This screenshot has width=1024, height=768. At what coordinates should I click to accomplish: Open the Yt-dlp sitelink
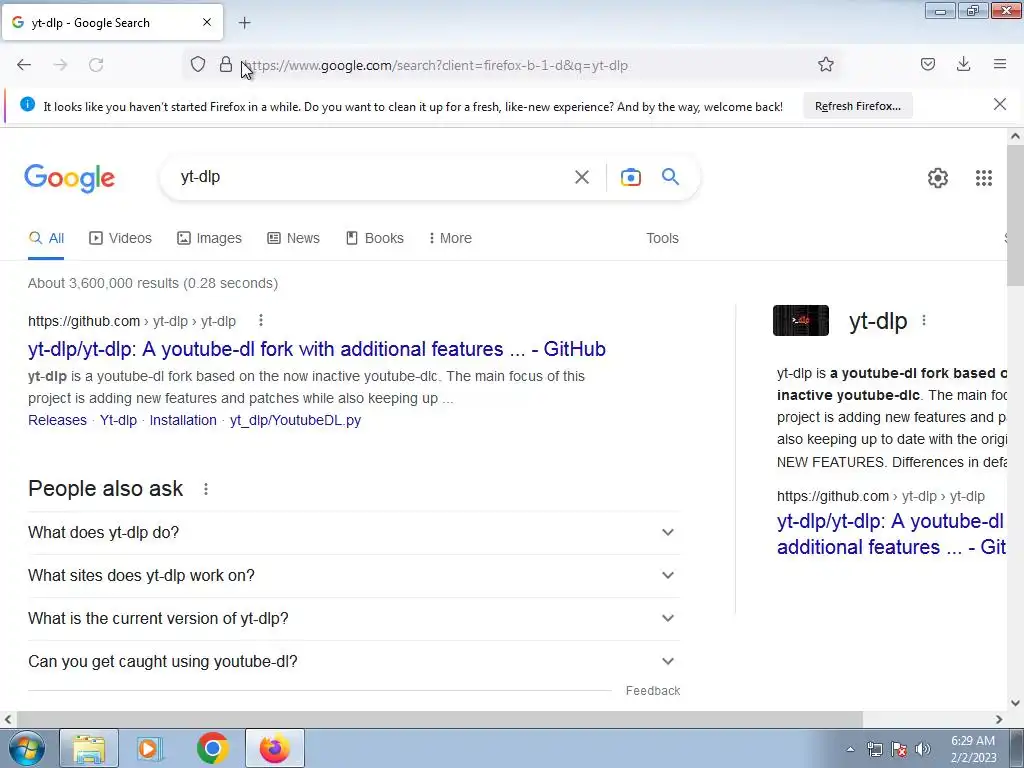[x=118, y=420]
